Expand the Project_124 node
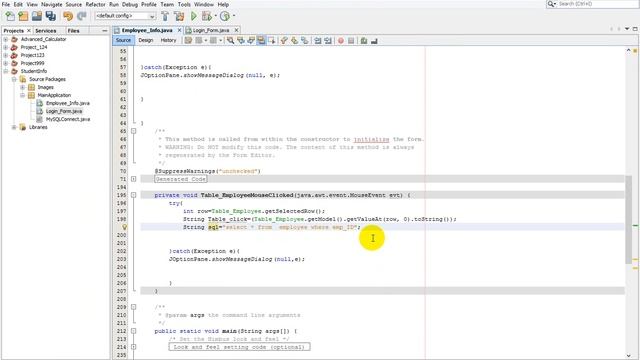This screenshot has width=640, height=360. (x=6, y=47)
